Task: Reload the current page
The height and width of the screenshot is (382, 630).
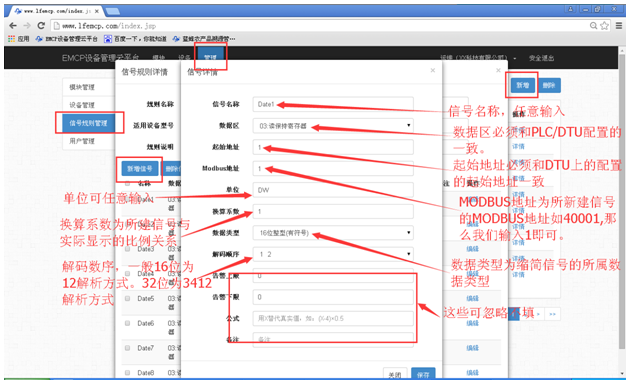Action: pos(41,26)
